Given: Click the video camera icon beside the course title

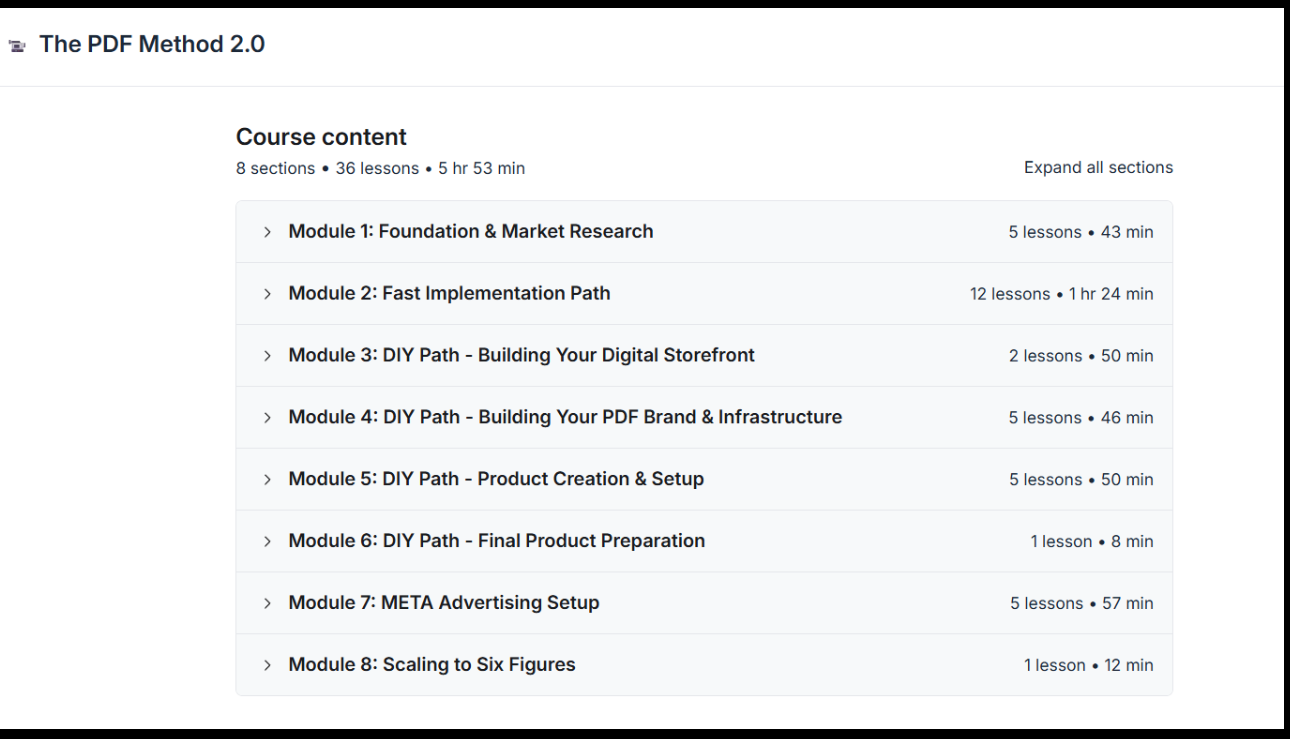Looking at the screenshot, I should coord(16,44).
